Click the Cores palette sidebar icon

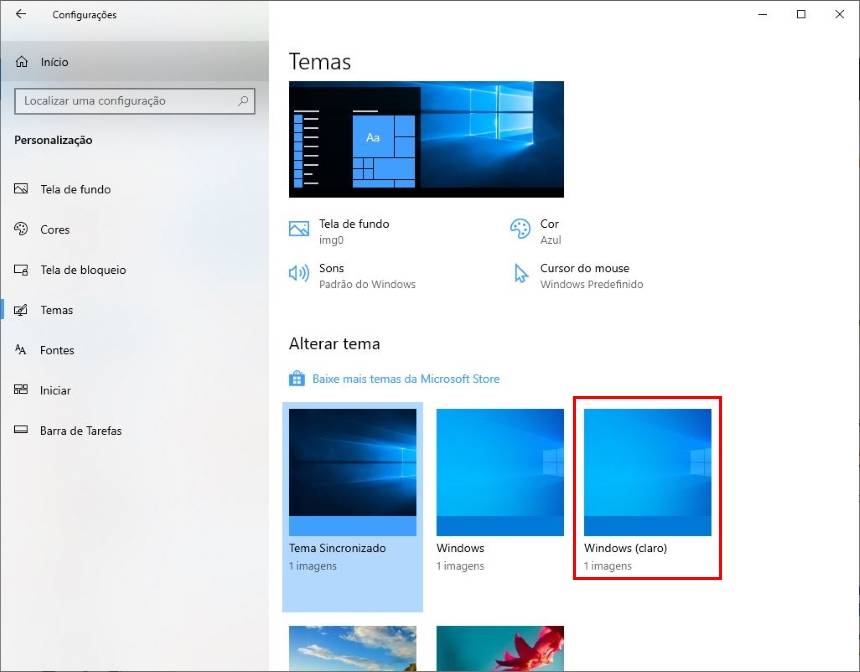[21, 229]
